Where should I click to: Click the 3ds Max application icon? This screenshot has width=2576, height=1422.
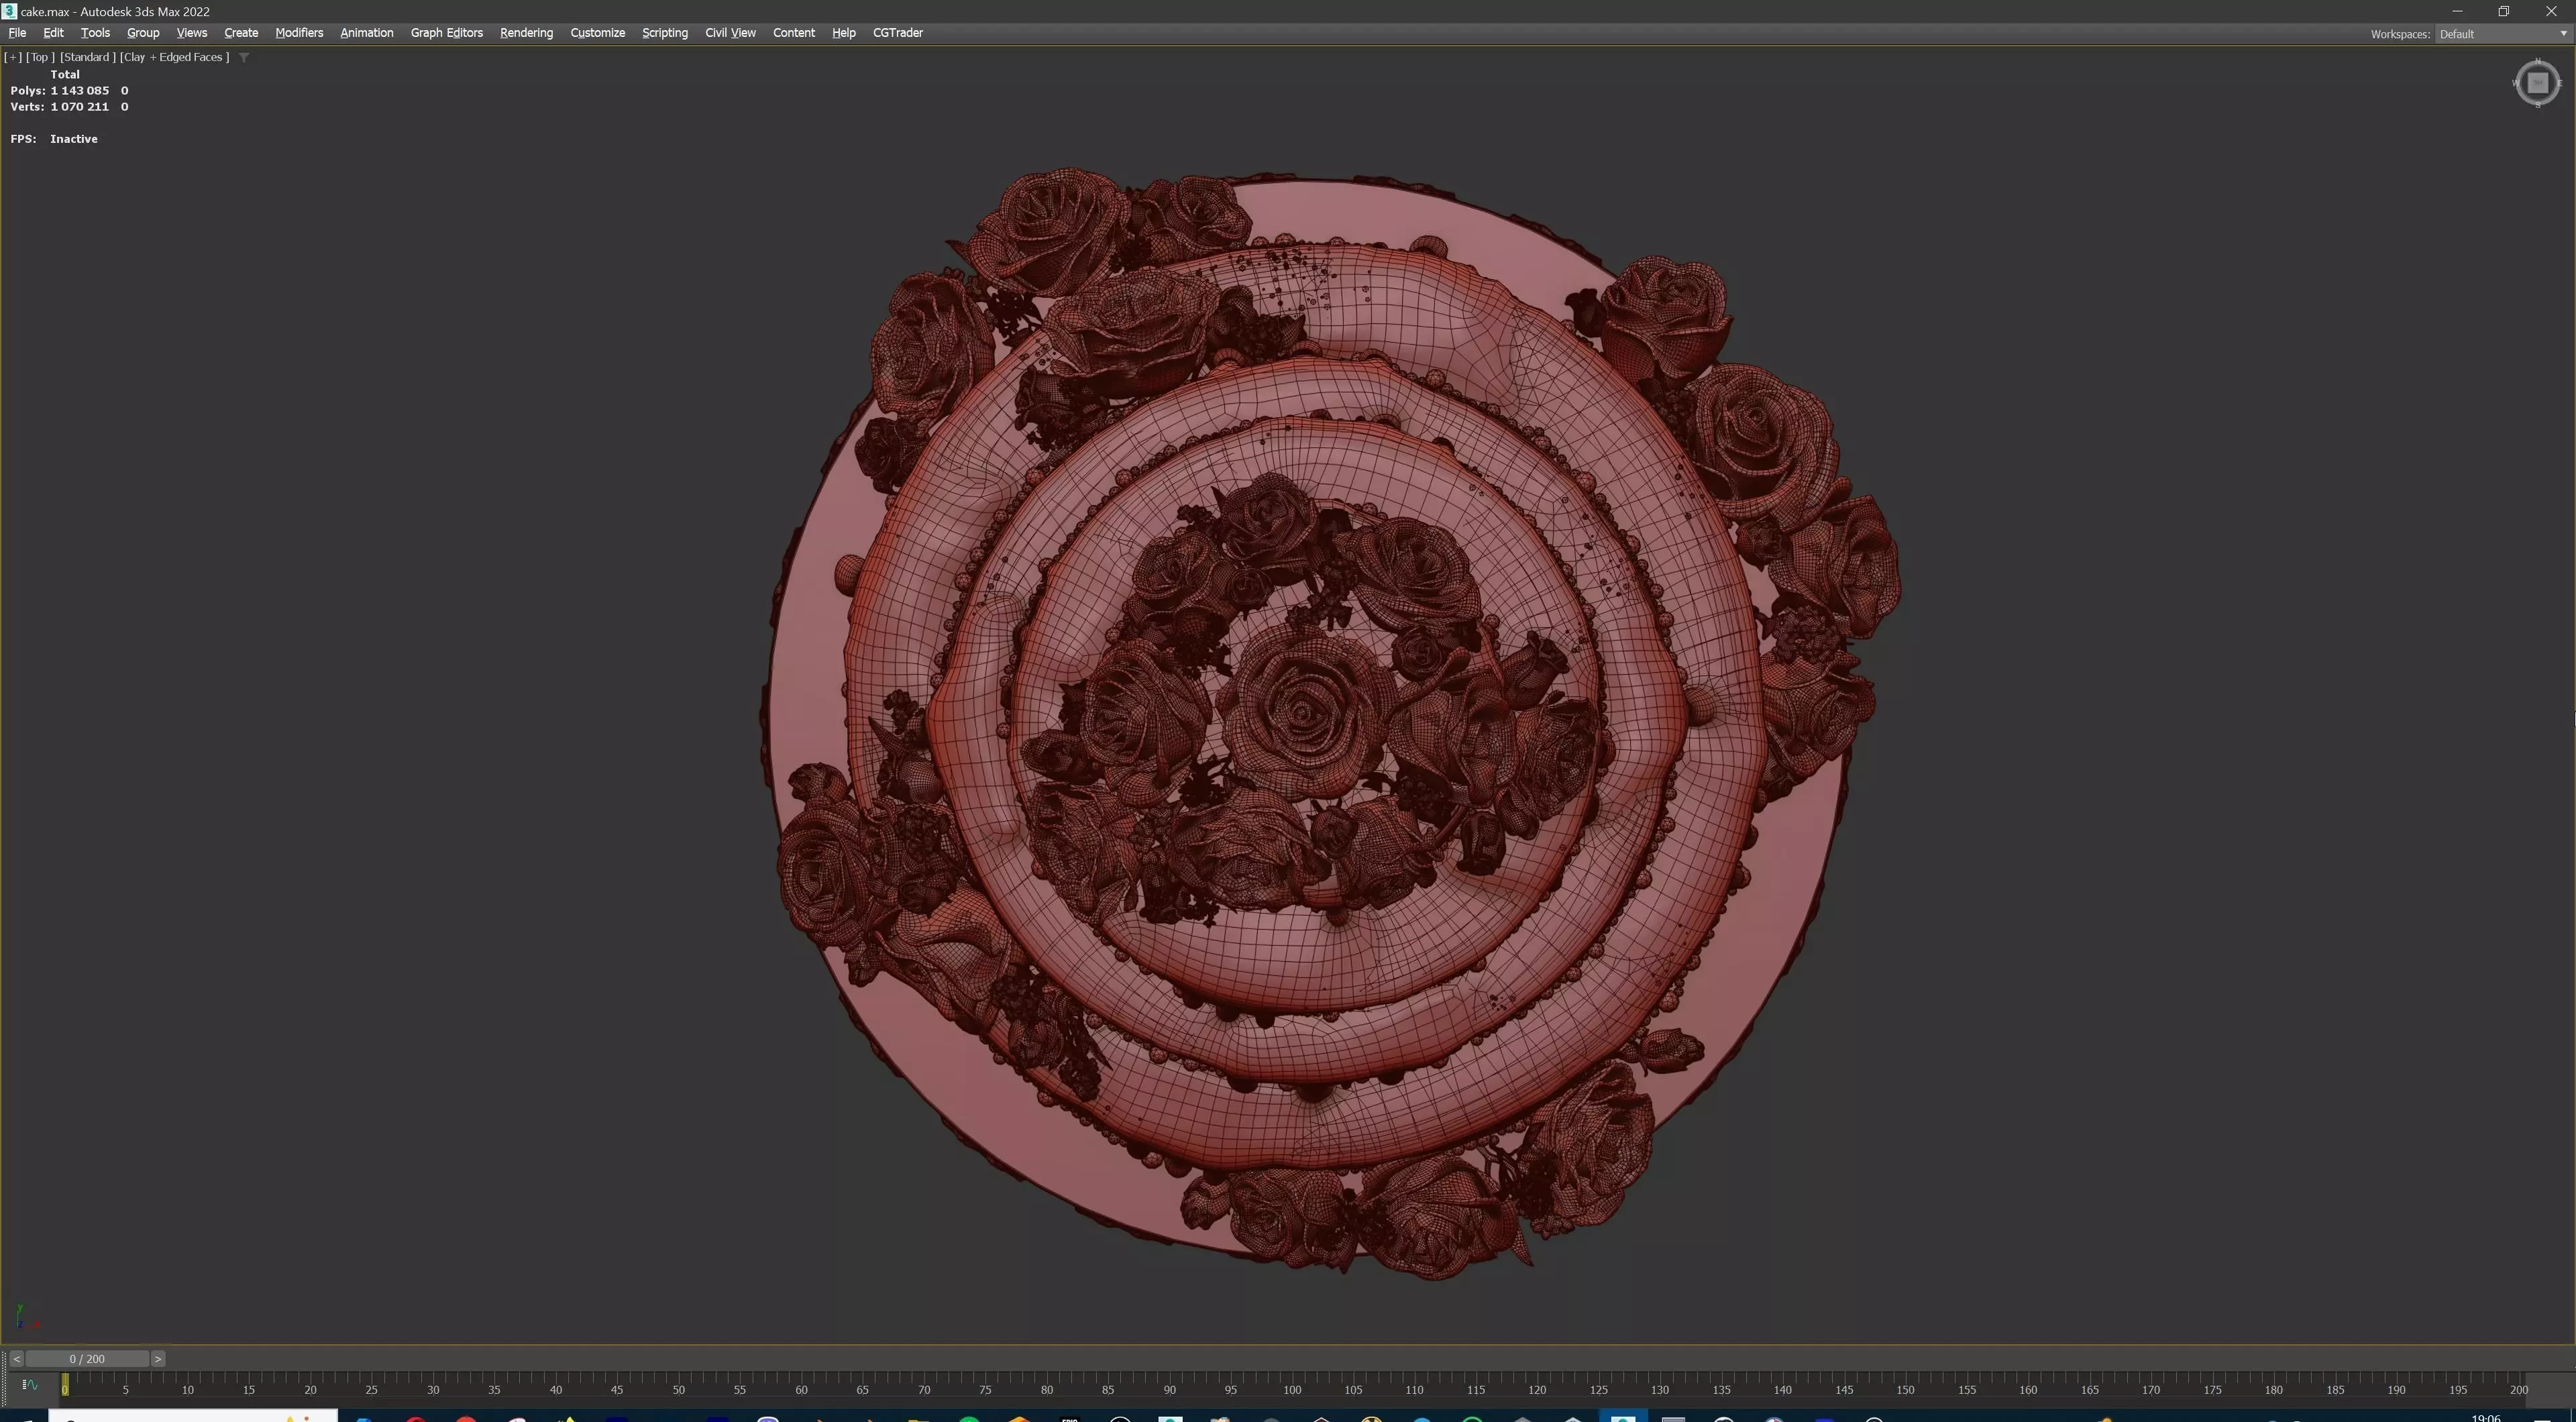pos(9,11)
